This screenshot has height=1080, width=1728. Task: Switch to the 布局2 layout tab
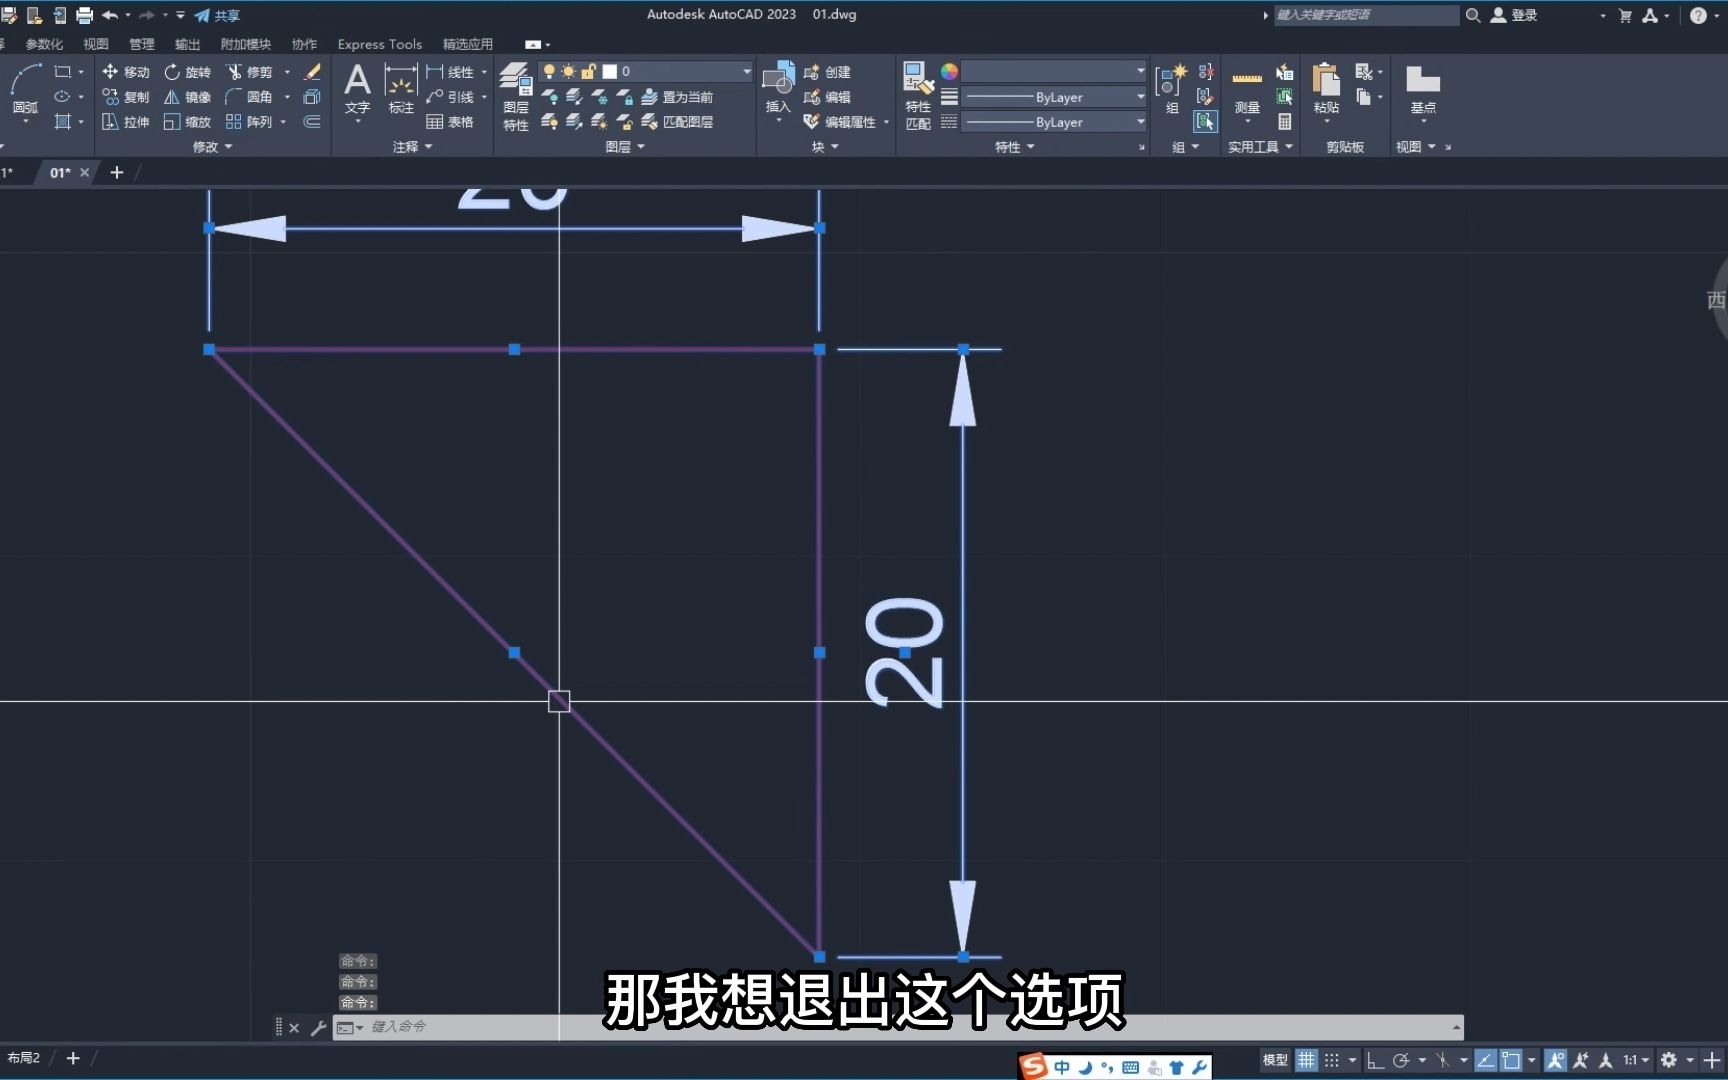pos(24,1058)
